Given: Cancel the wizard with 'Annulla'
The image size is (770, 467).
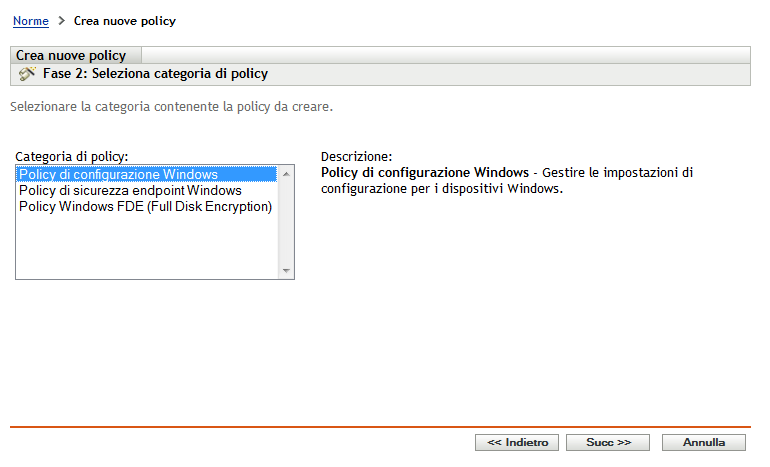Looking at the screenshot, I should [x=704, y=442].
